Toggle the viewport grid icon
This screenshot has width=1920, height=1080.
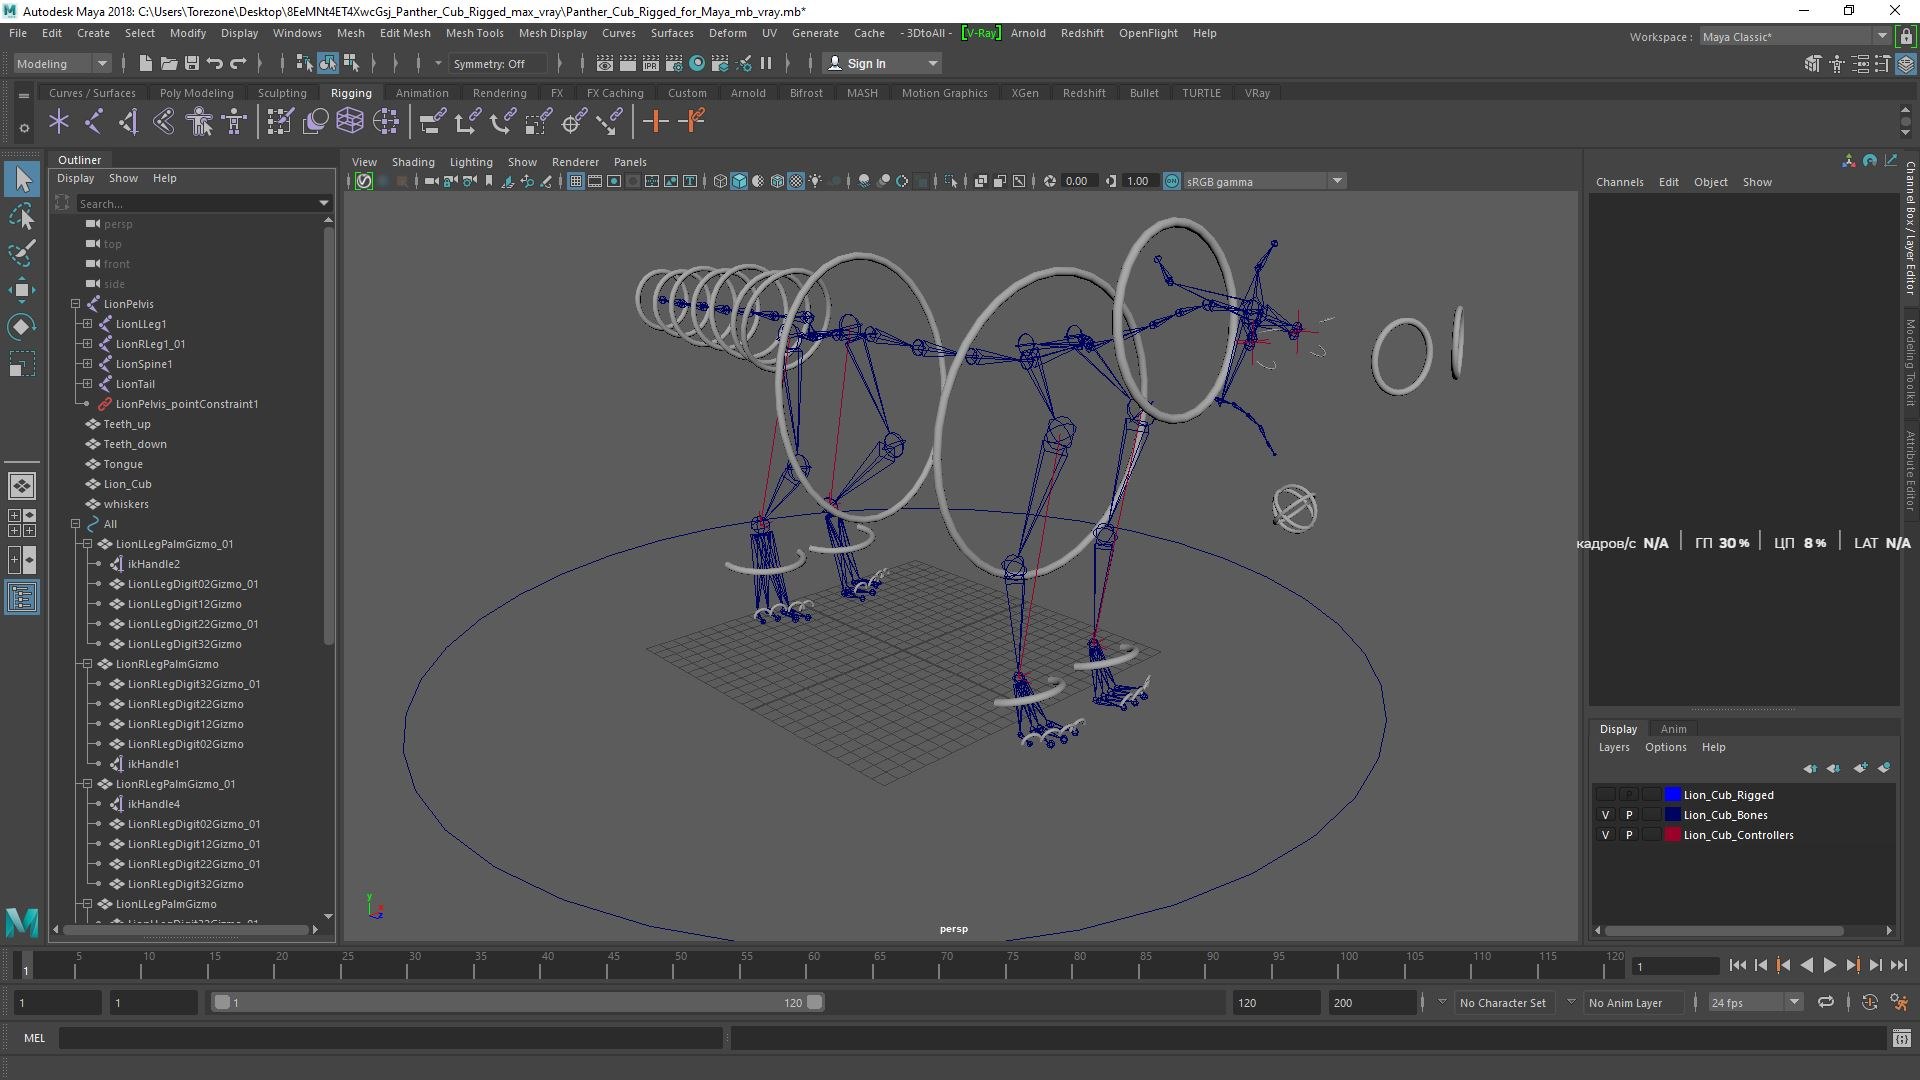[576, 181]
